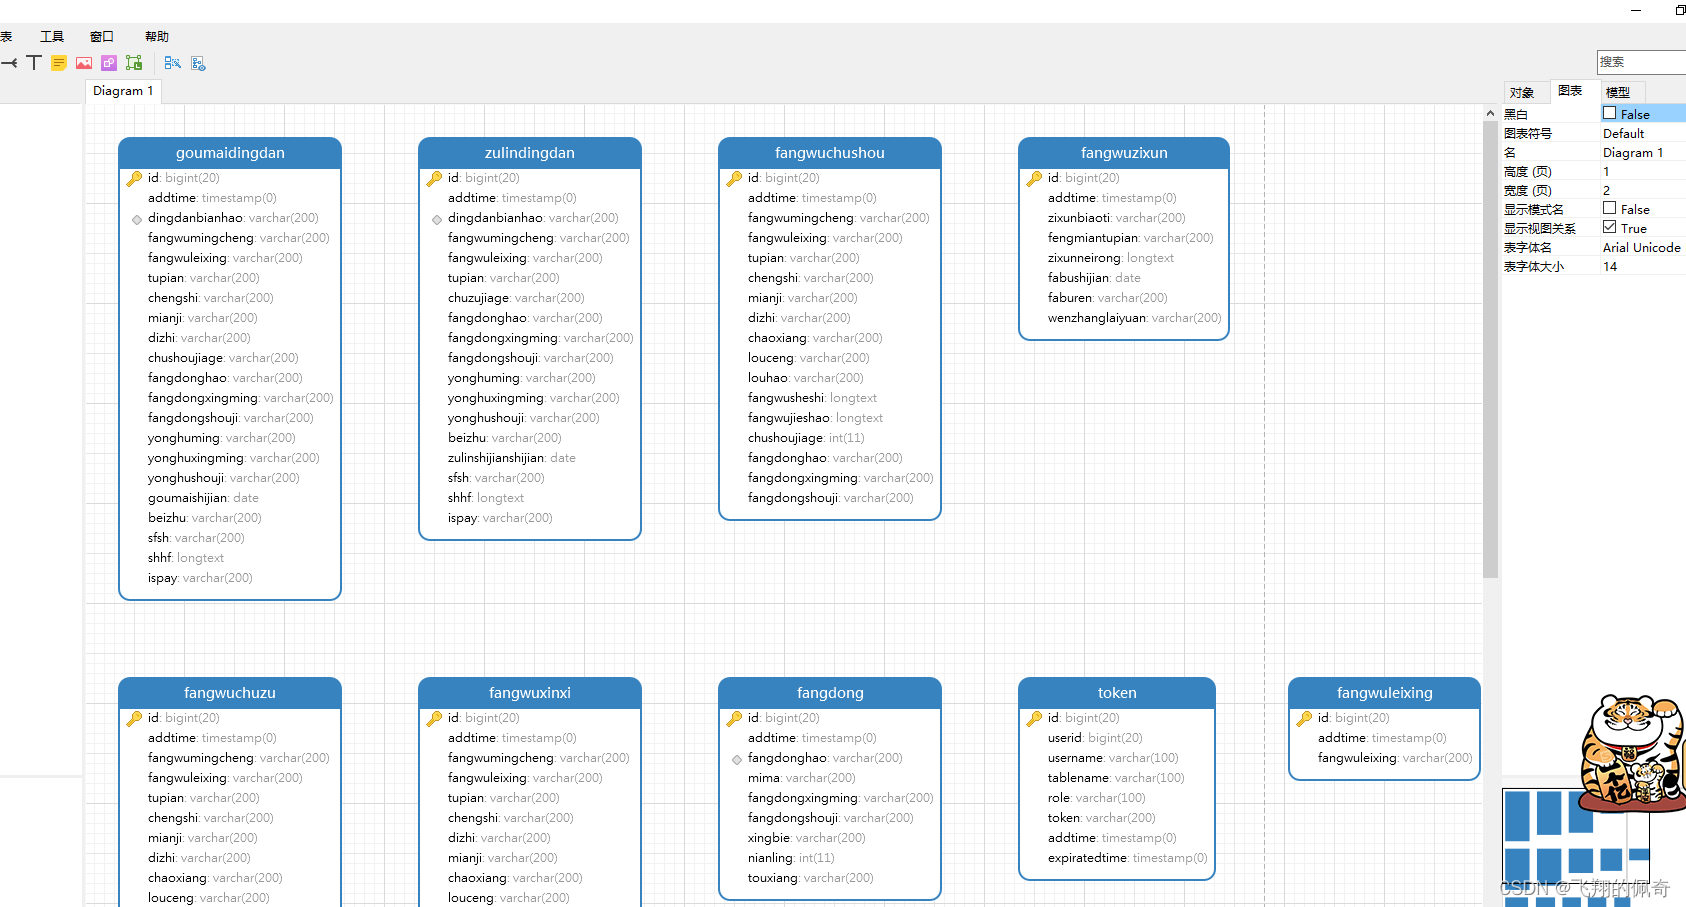Select the insert image tool

pyautogui.click(x=84, y=63)
